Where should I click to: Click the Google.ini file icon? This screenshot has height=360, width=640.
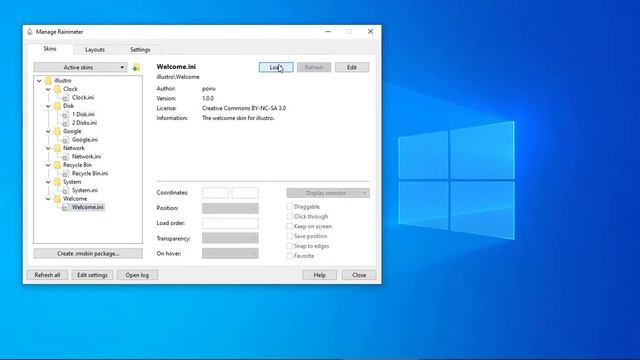point(65,140)
